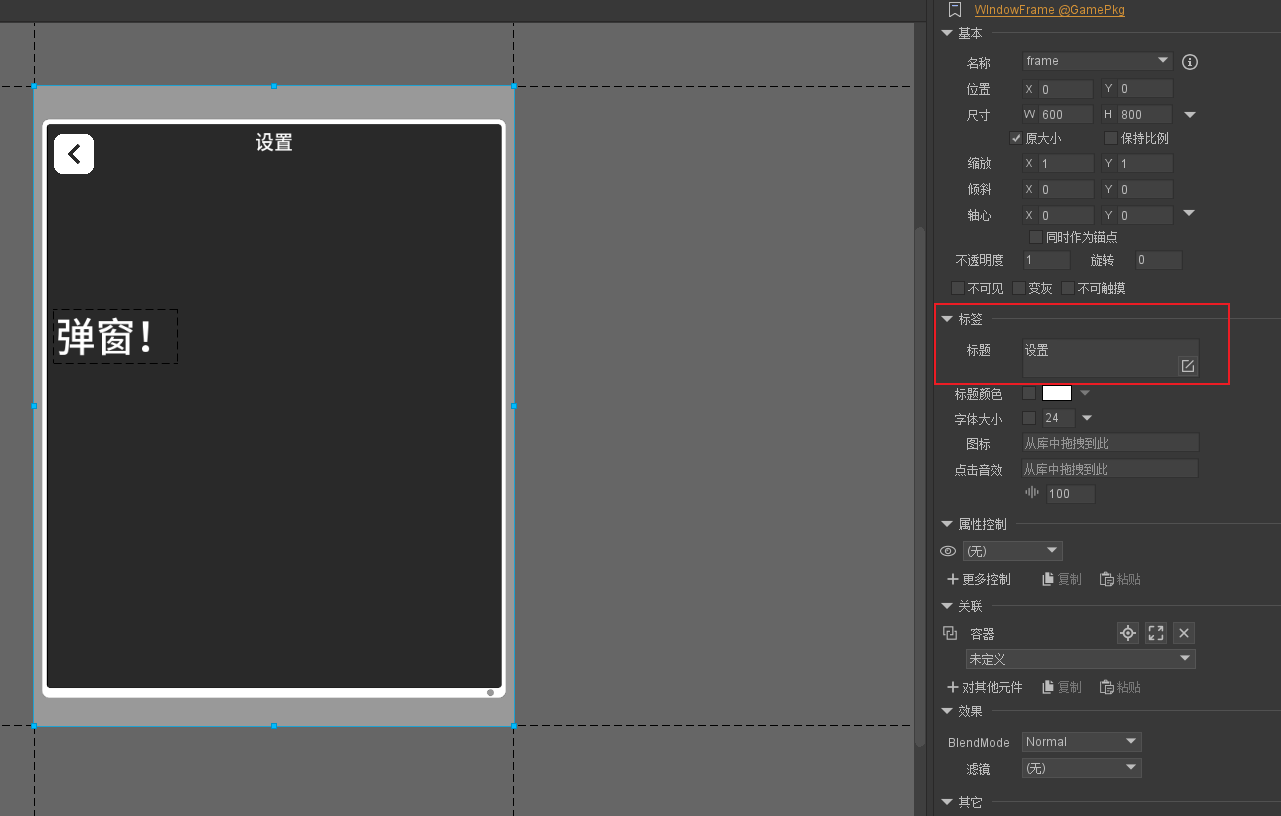Image resolution: width=1281 pixels, height=816 pixels.
Task: Toggle the 原大小 checkbox
Action: 1017,138
